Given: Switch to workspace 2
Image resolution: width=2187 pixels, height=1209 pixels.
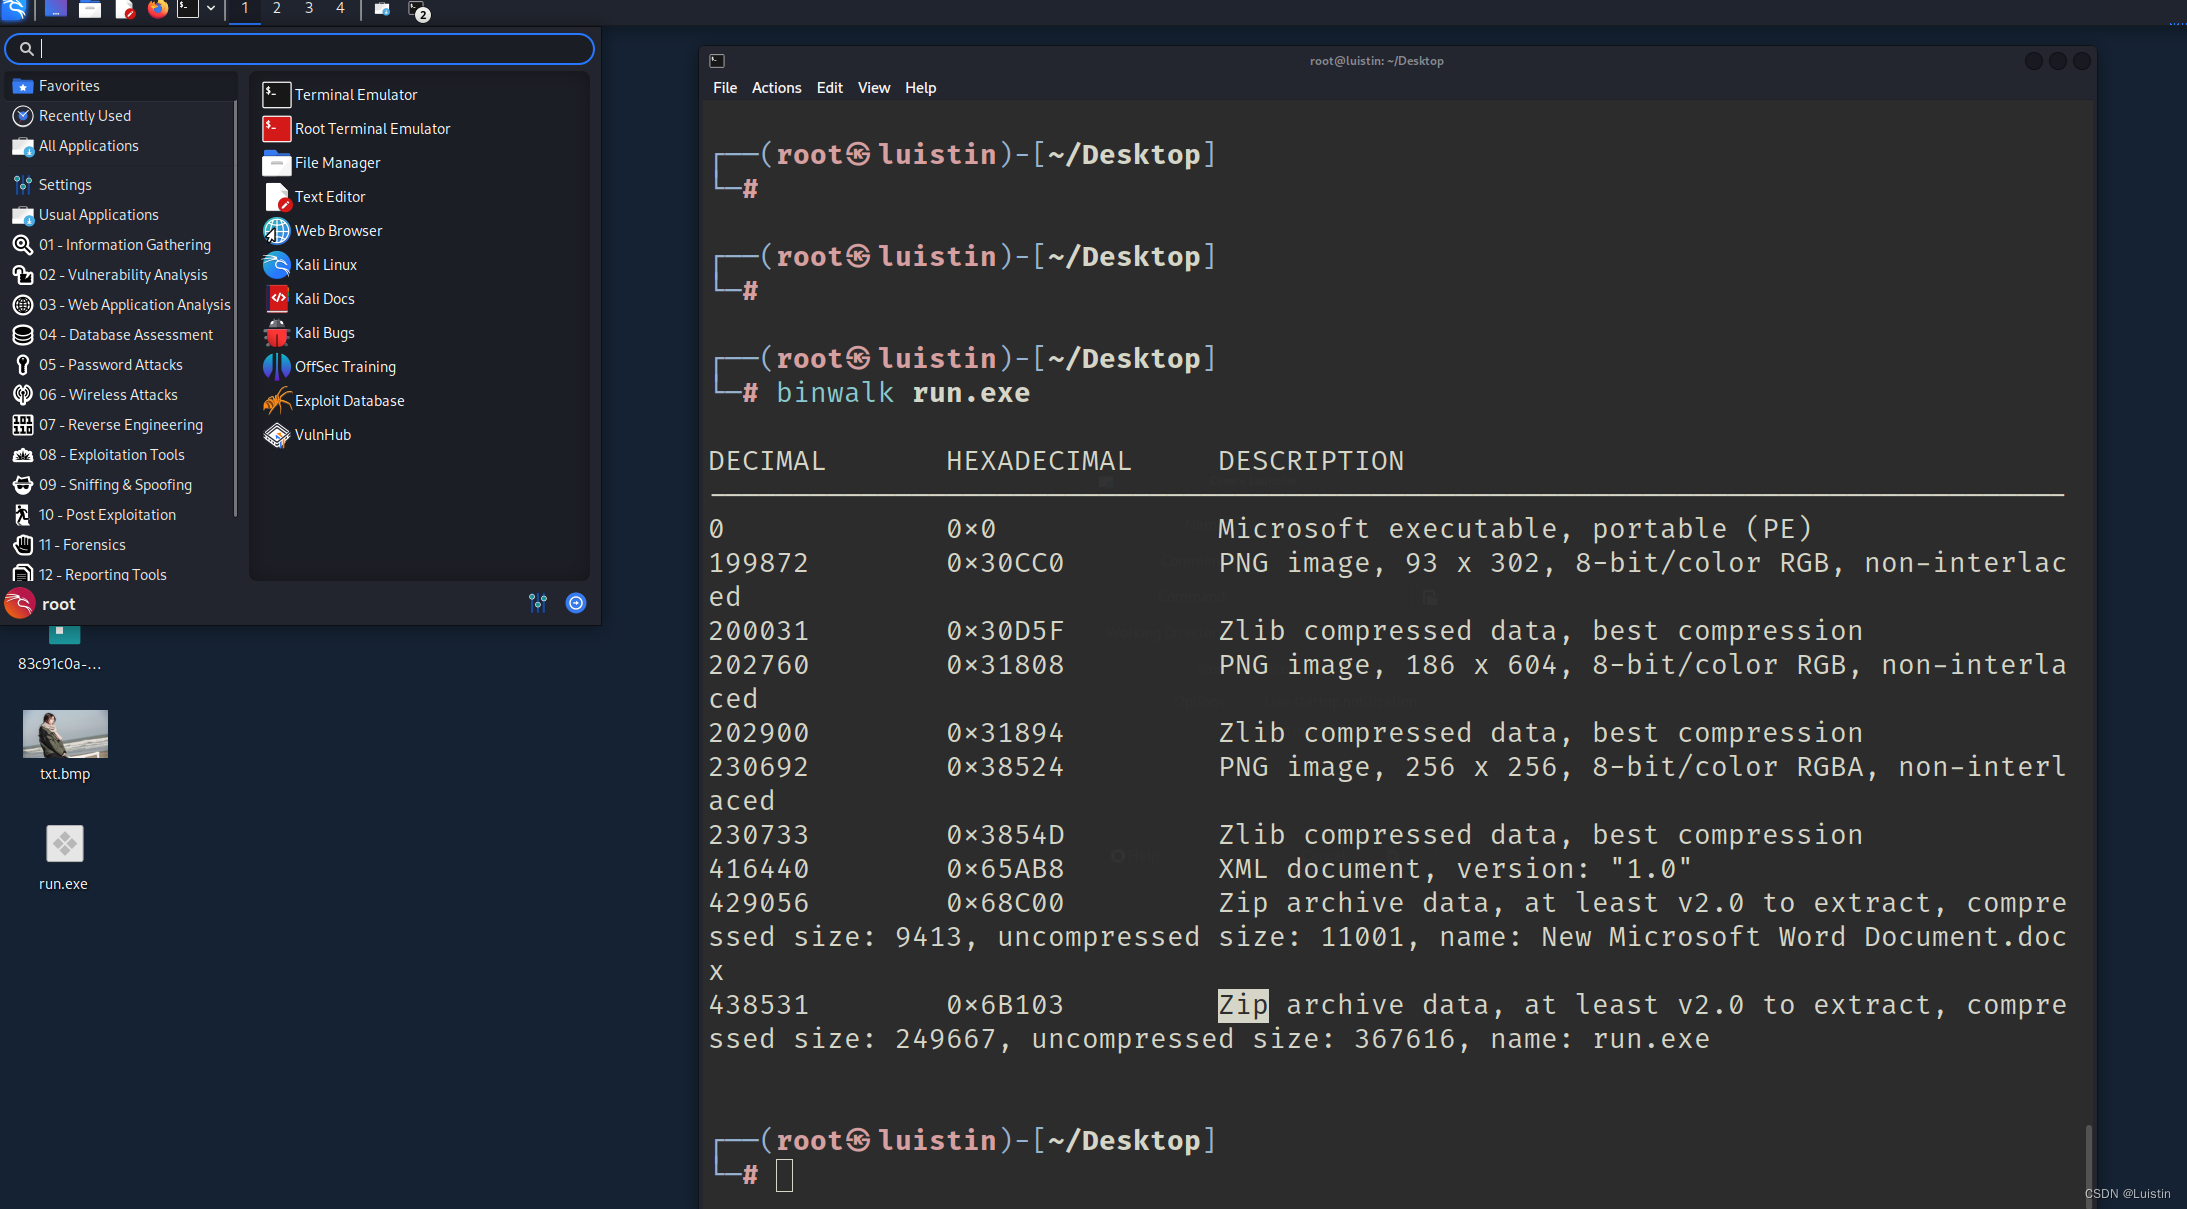Looking at the screenshot, I should click(x=277, y=11).
